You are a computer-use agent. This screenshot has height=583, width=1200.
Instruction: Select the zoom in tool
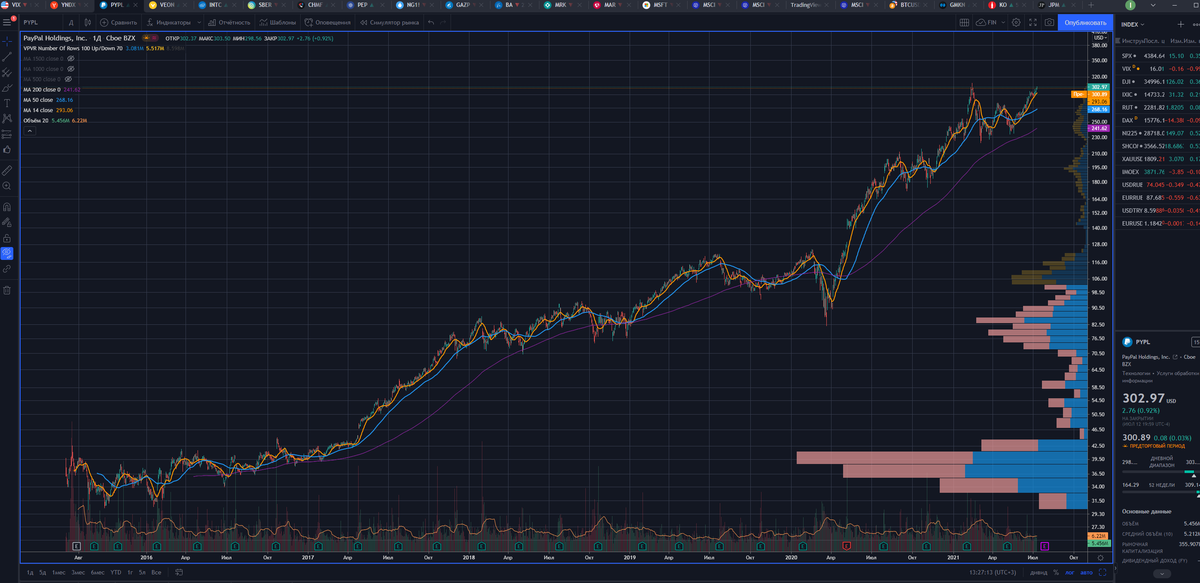[x=7, y=186]
